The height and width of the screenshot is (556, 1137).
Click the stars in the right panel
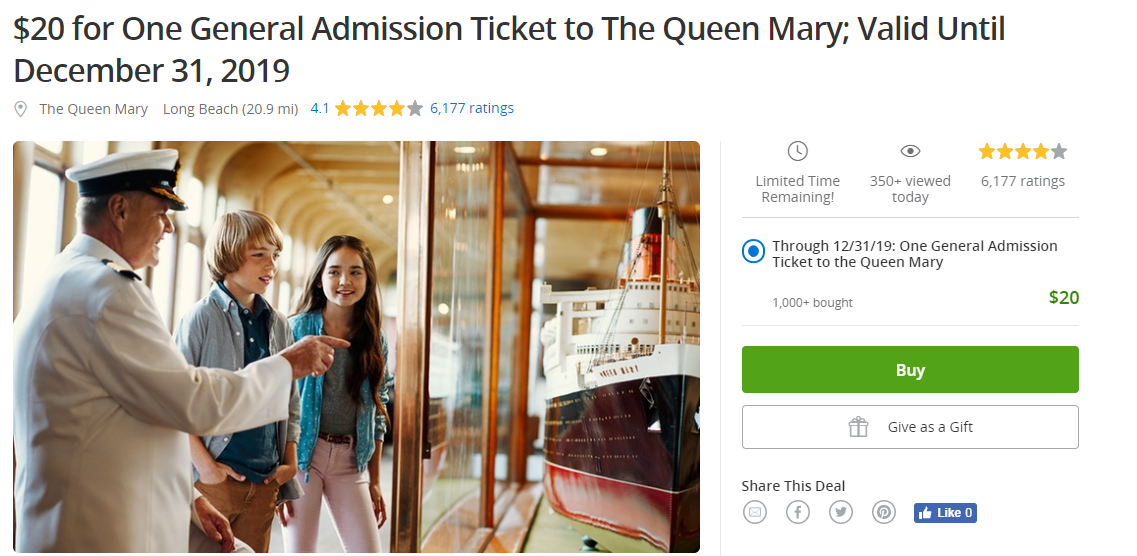point(1022,152)
